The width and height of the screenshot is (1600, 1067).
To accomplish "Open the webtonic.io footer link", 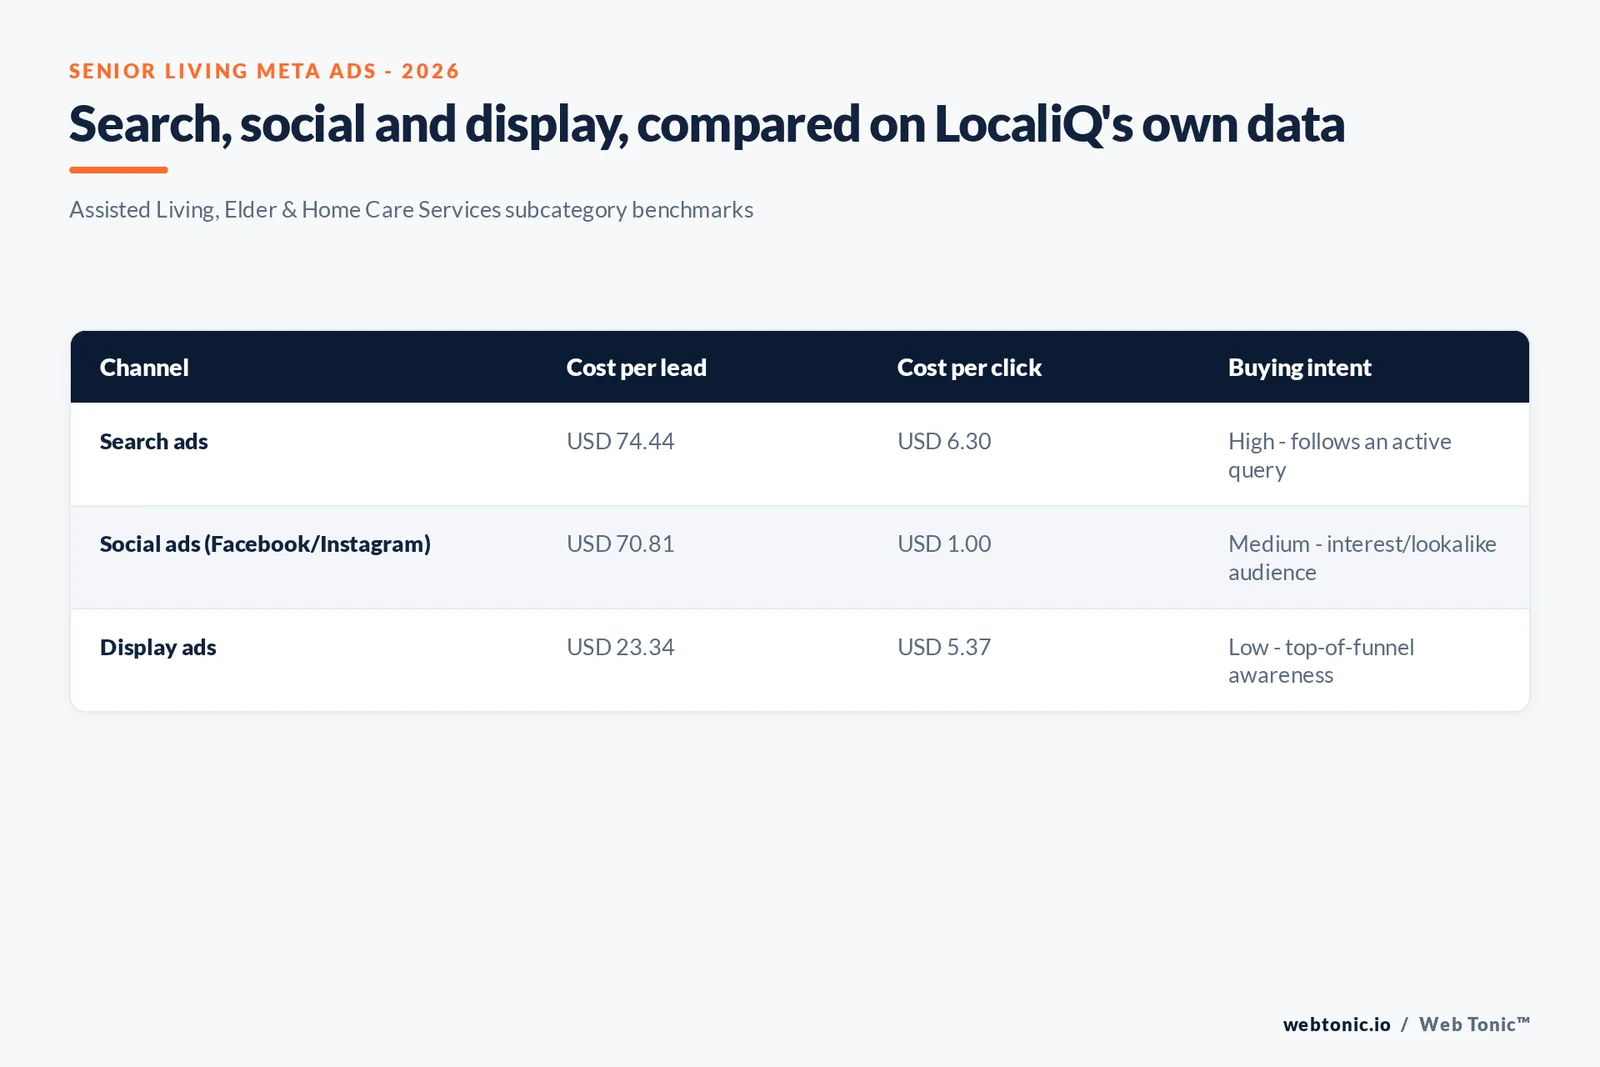I will click(1336, 1024).
